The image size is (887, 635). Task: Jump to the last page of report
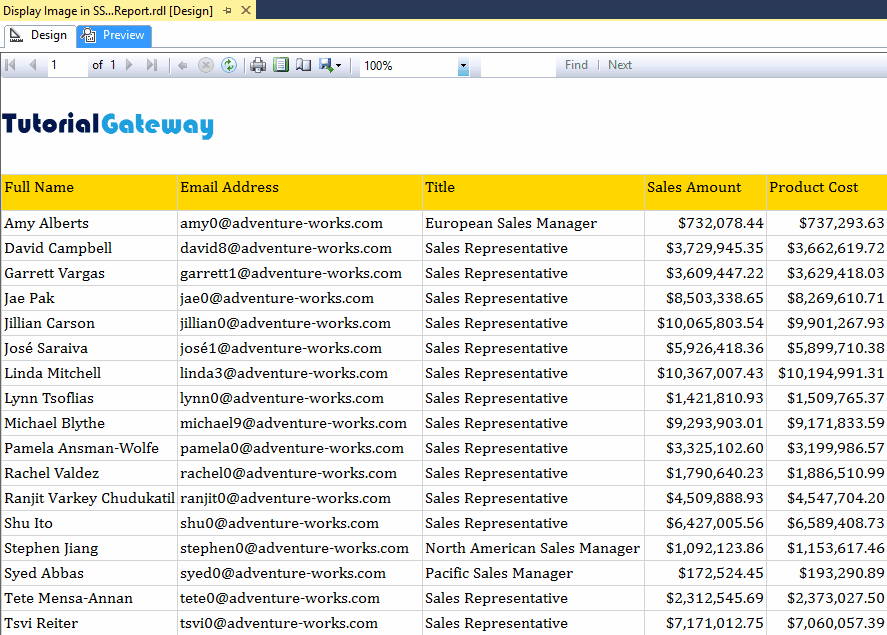[152, 65]
